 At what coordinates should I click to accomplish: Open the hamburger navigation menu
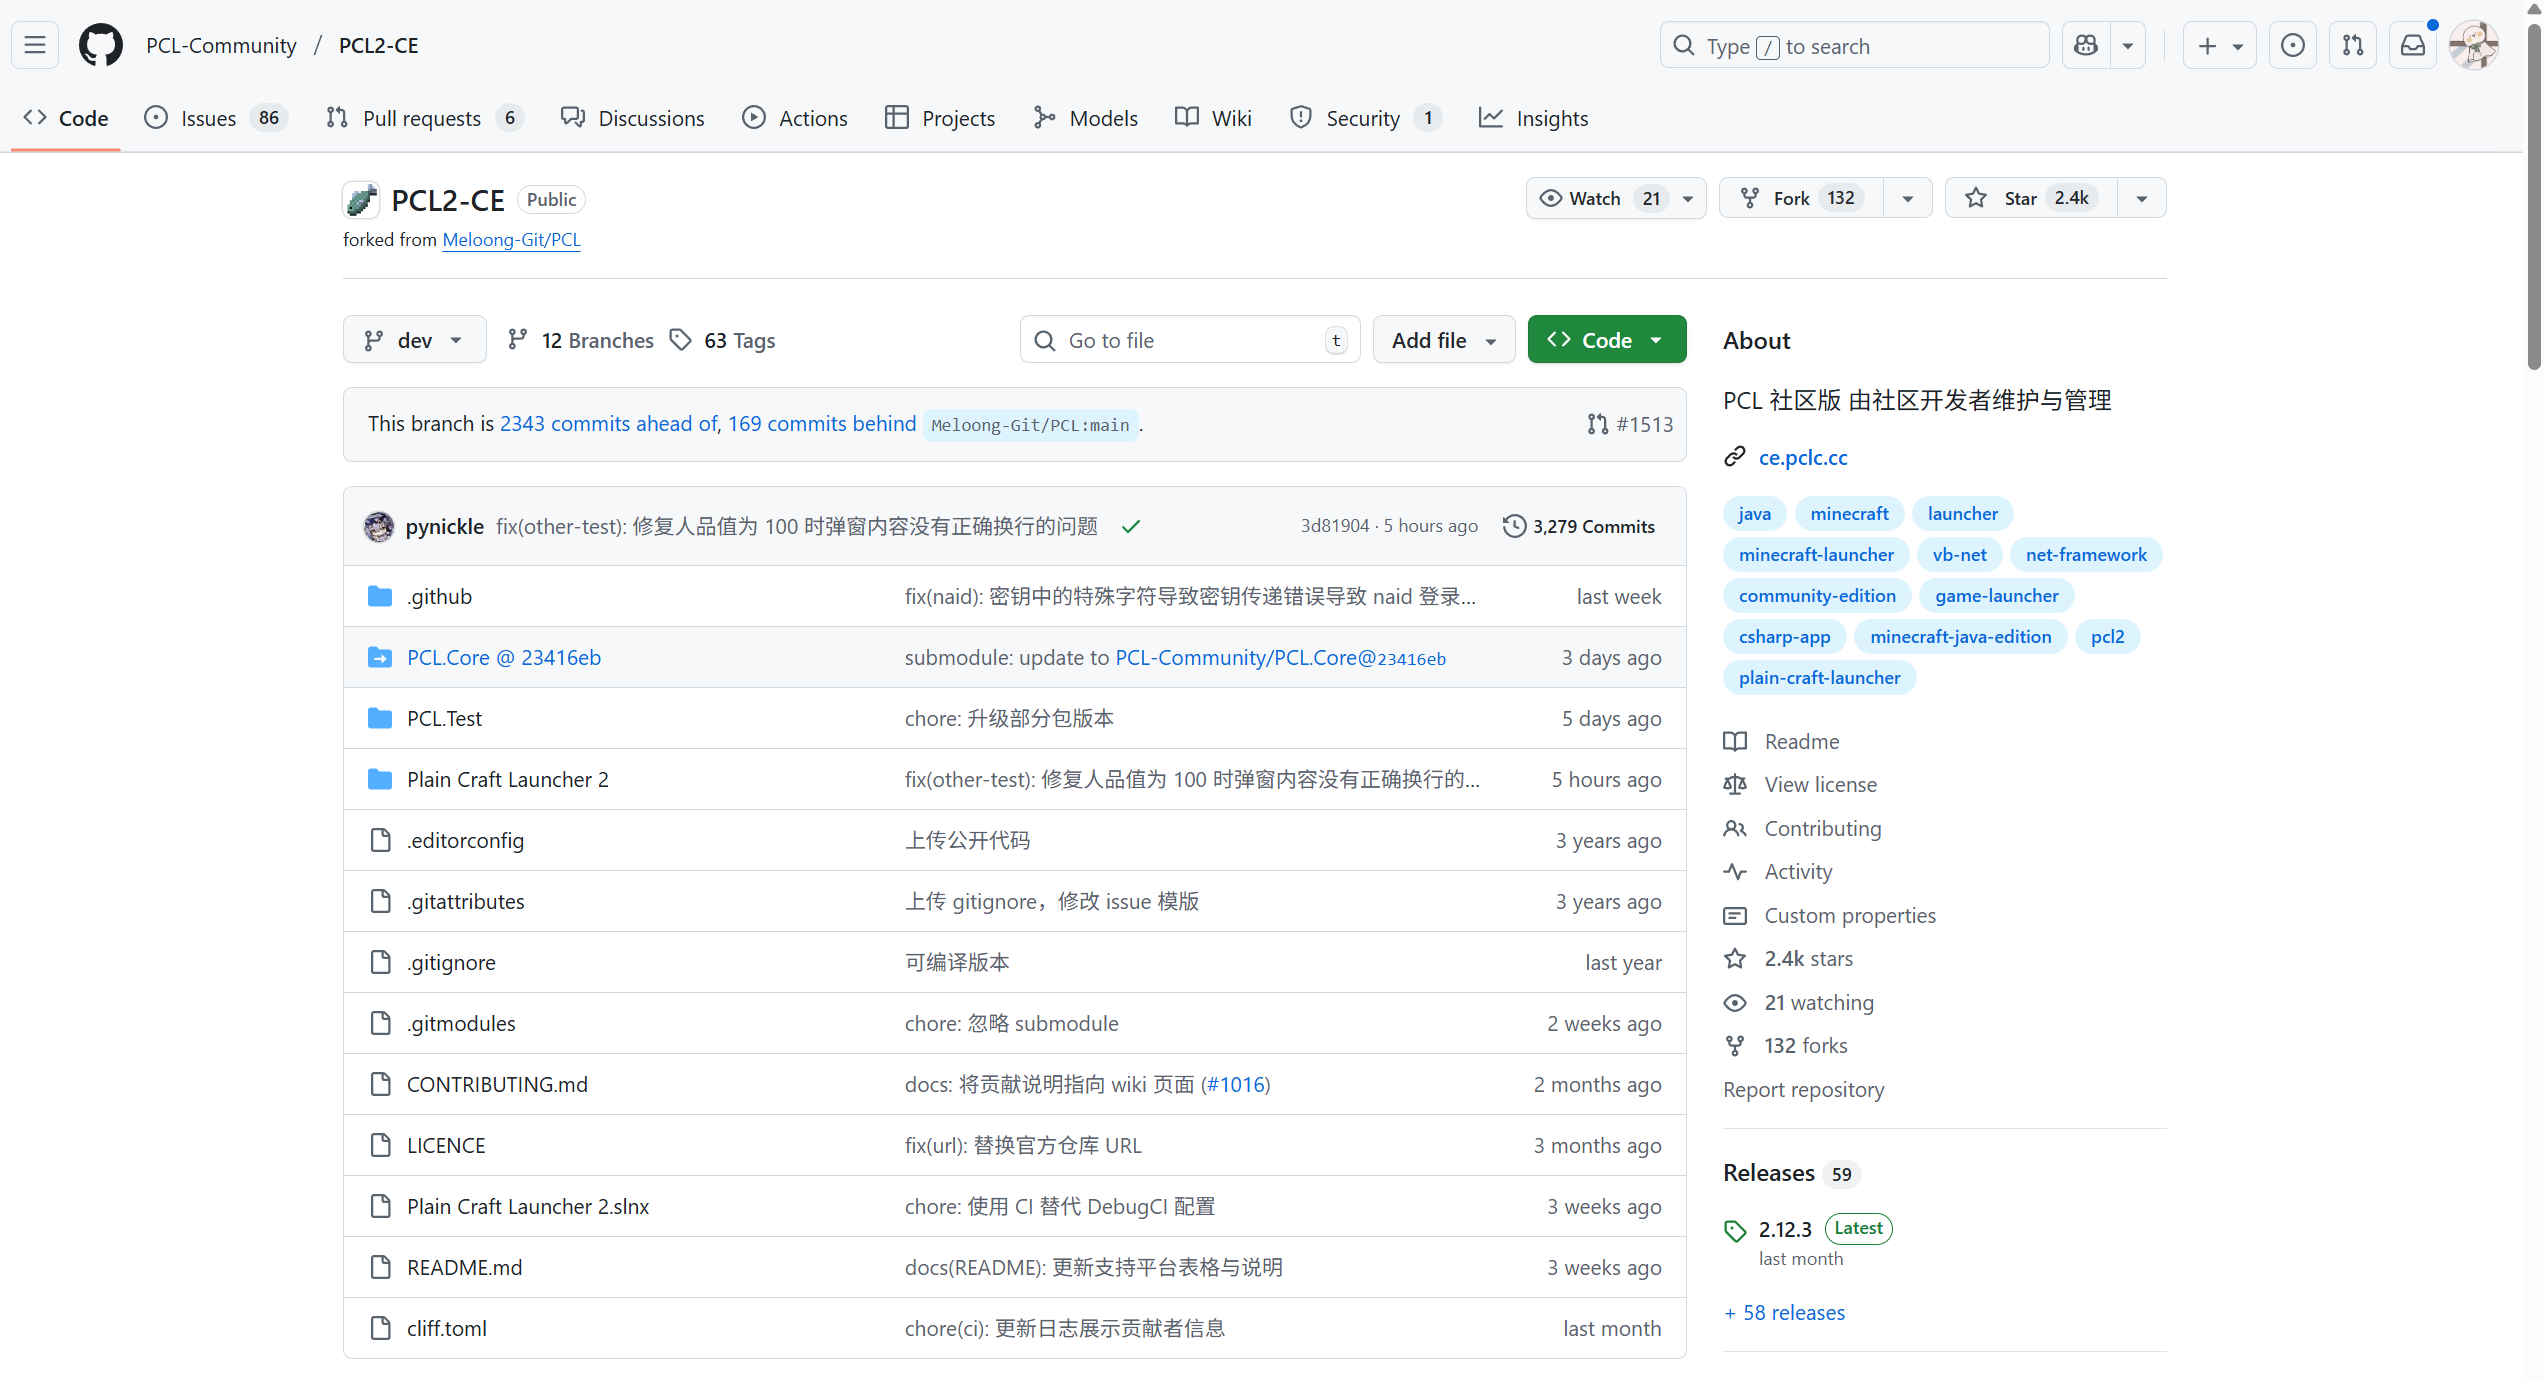click(35, 45)
